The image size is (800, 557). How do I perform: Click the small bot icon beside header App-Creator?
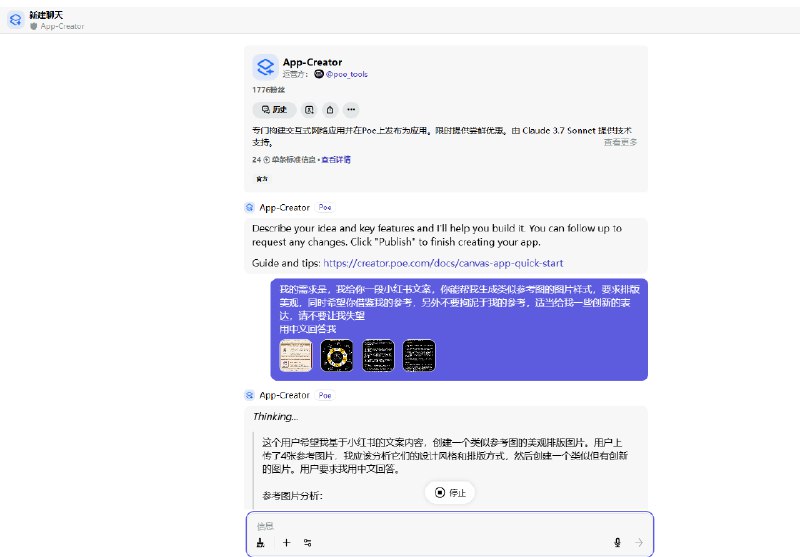click(34, 26)
